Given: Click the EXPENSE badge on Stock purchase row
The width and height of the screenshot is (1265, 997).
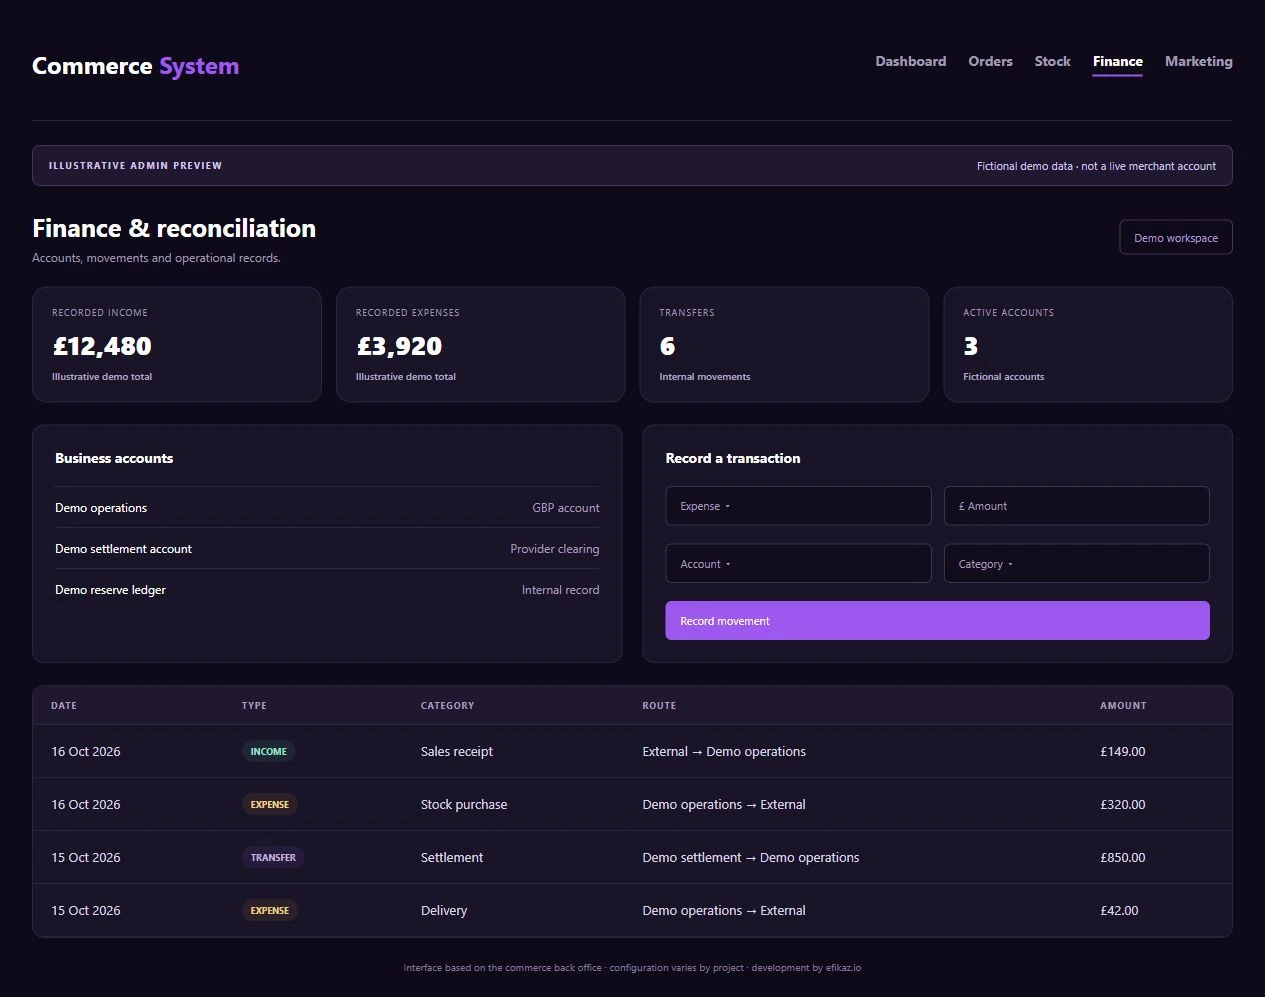Looking at the screenshot, I should click(x=270, y=805).
